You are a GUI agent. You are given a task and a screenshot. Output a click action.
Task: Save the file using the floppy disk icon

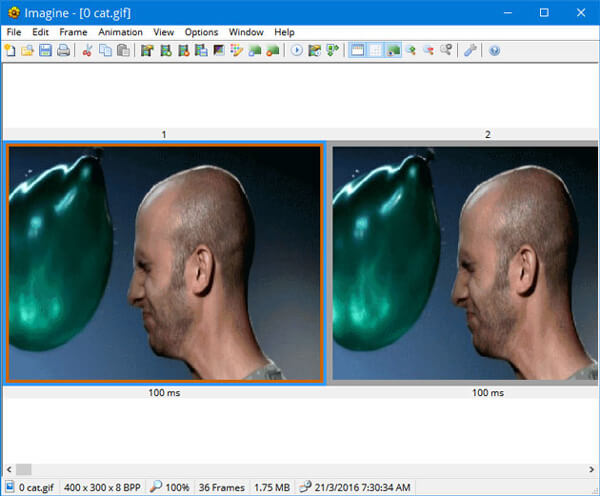pyautogui.click(x=45, y=50)
